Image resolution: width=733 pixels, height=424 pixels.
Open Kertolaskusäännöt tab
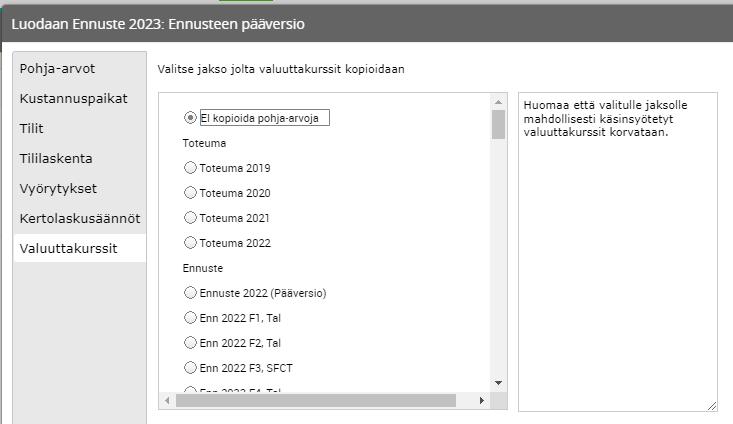tap(79, 218)
